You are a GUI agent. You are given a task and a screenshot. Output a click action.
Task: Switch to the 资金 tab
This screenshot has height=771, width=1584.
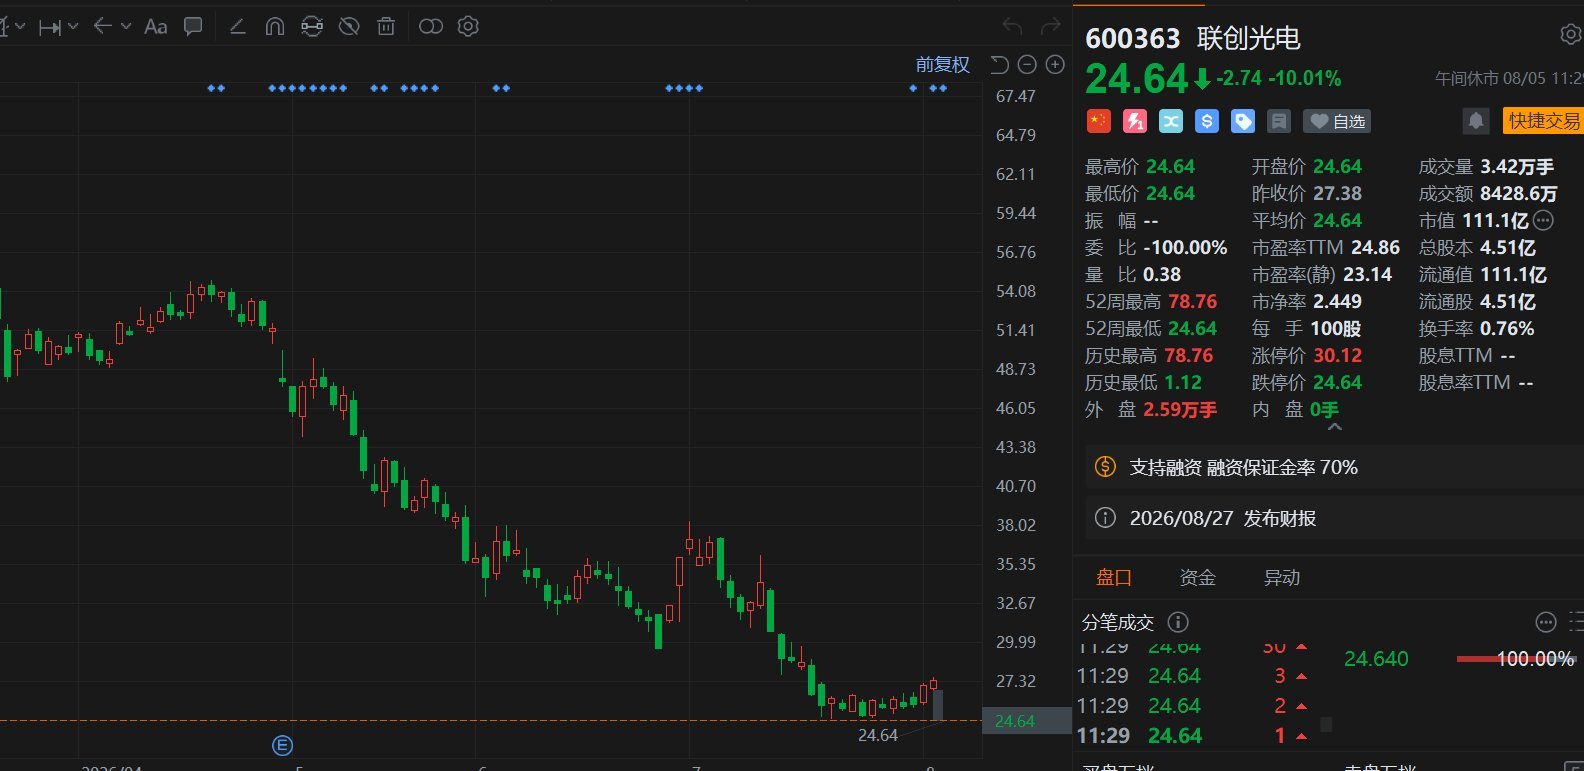(1197, 578)
